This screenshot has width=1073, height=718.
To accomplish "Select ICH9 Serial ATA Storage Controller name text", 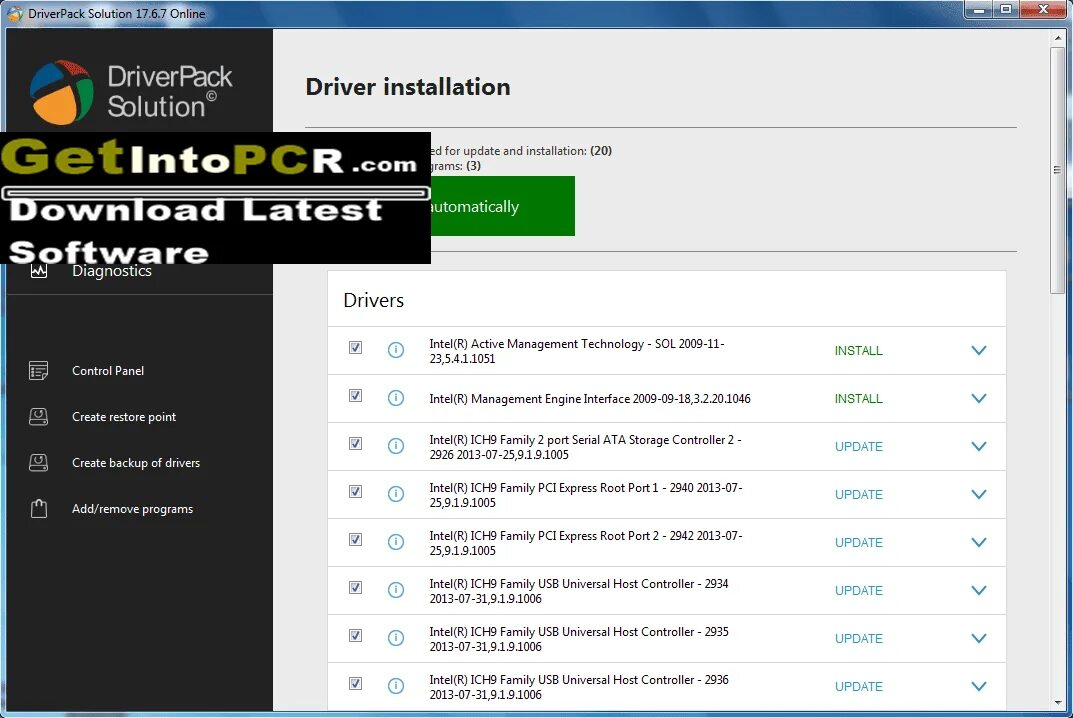I will tap(586, 447).
